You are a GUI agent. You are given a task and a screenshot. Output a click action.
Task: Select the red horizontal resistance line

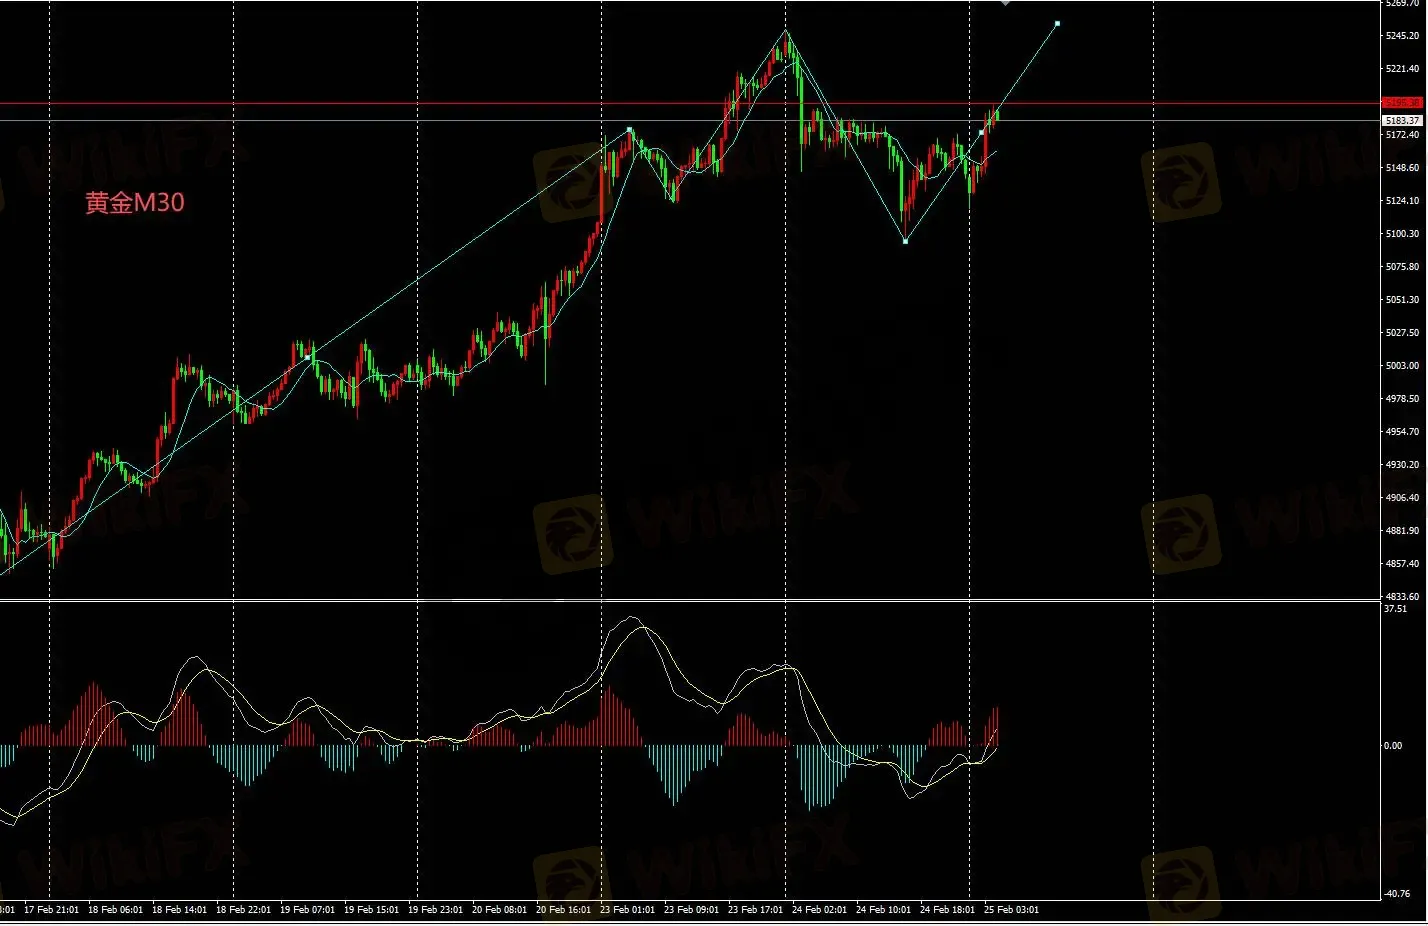click(x=500, y=103)
